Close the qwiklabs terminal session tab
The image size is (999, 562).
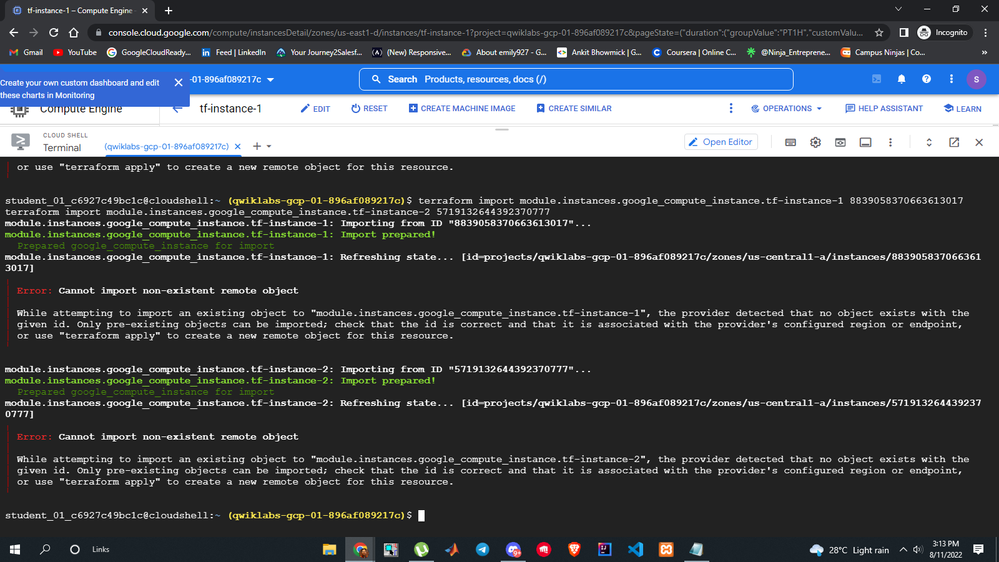point(238,147)
